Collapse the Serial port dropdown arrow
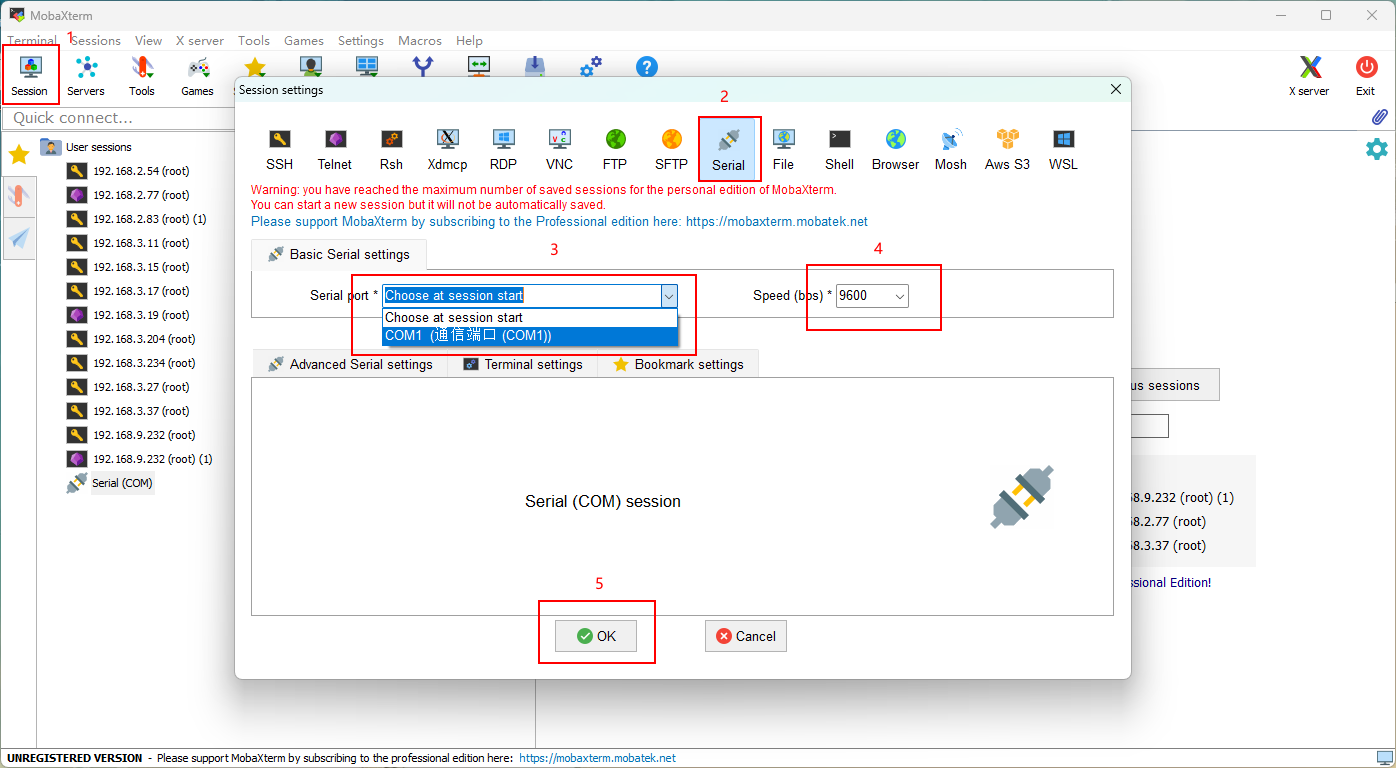 pos(669,296)
